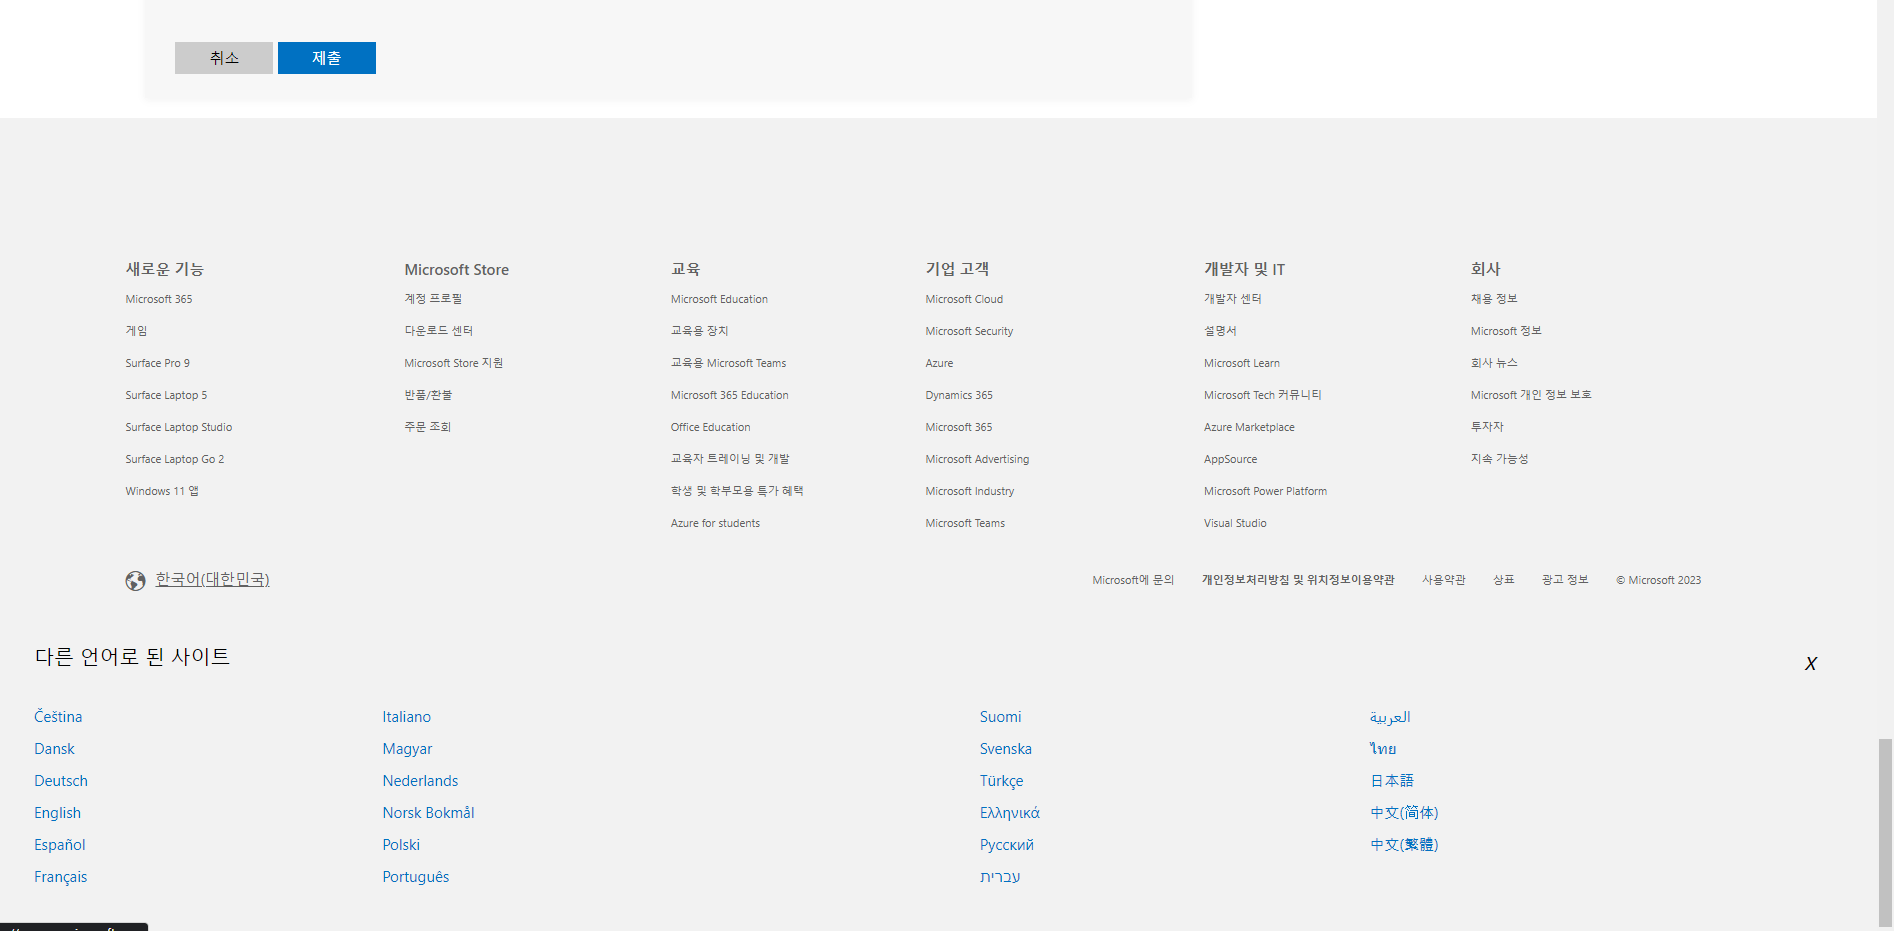Open the Surface Laptop Go 2 link
This screenshot has height=931, width=1894.
coord(175,459)
